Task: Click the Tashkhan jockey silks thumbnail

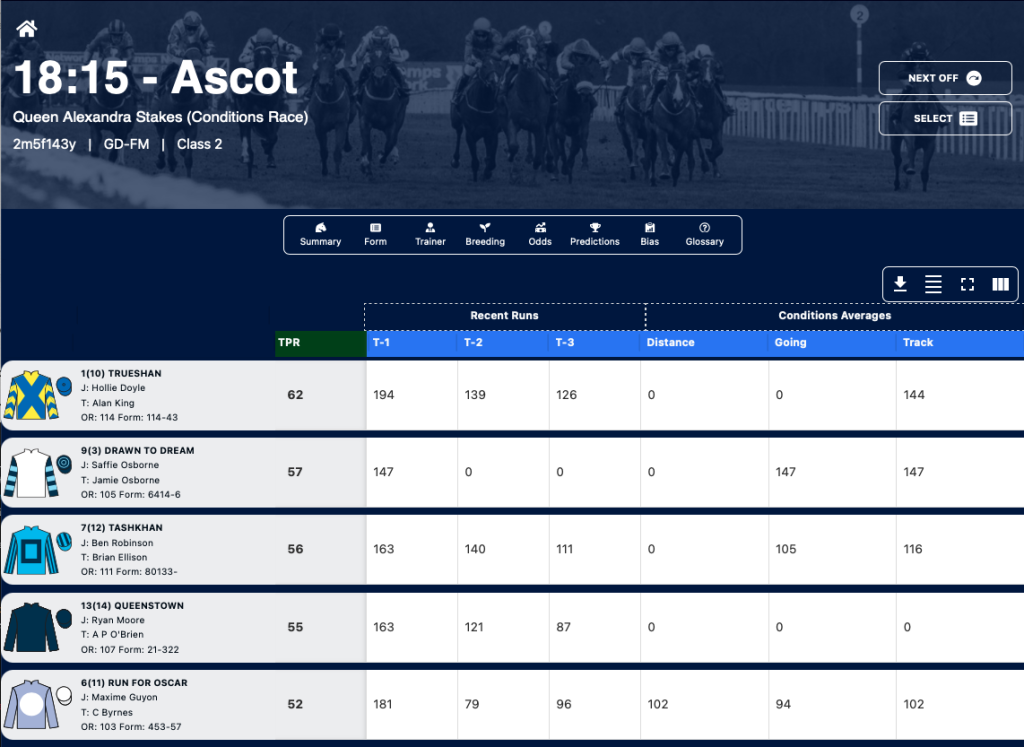Action: (x=31, y=550)
